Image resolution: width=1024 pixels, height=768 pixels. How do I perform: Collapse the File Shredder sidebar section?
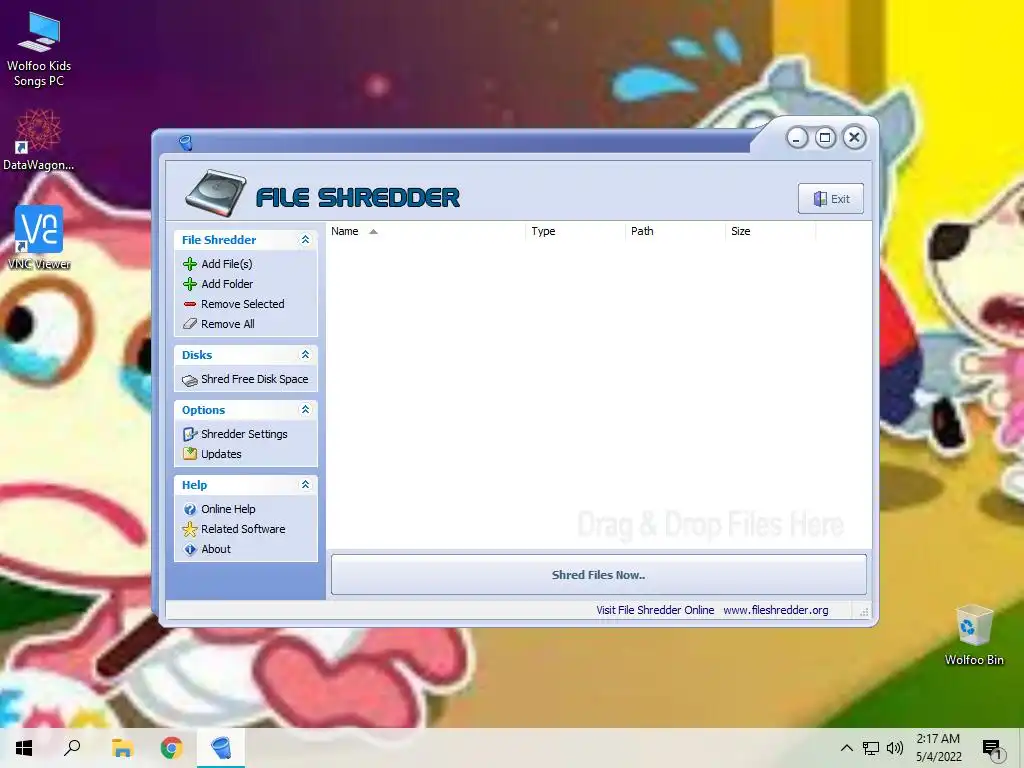pyautogui.click(x=305, y=240)
